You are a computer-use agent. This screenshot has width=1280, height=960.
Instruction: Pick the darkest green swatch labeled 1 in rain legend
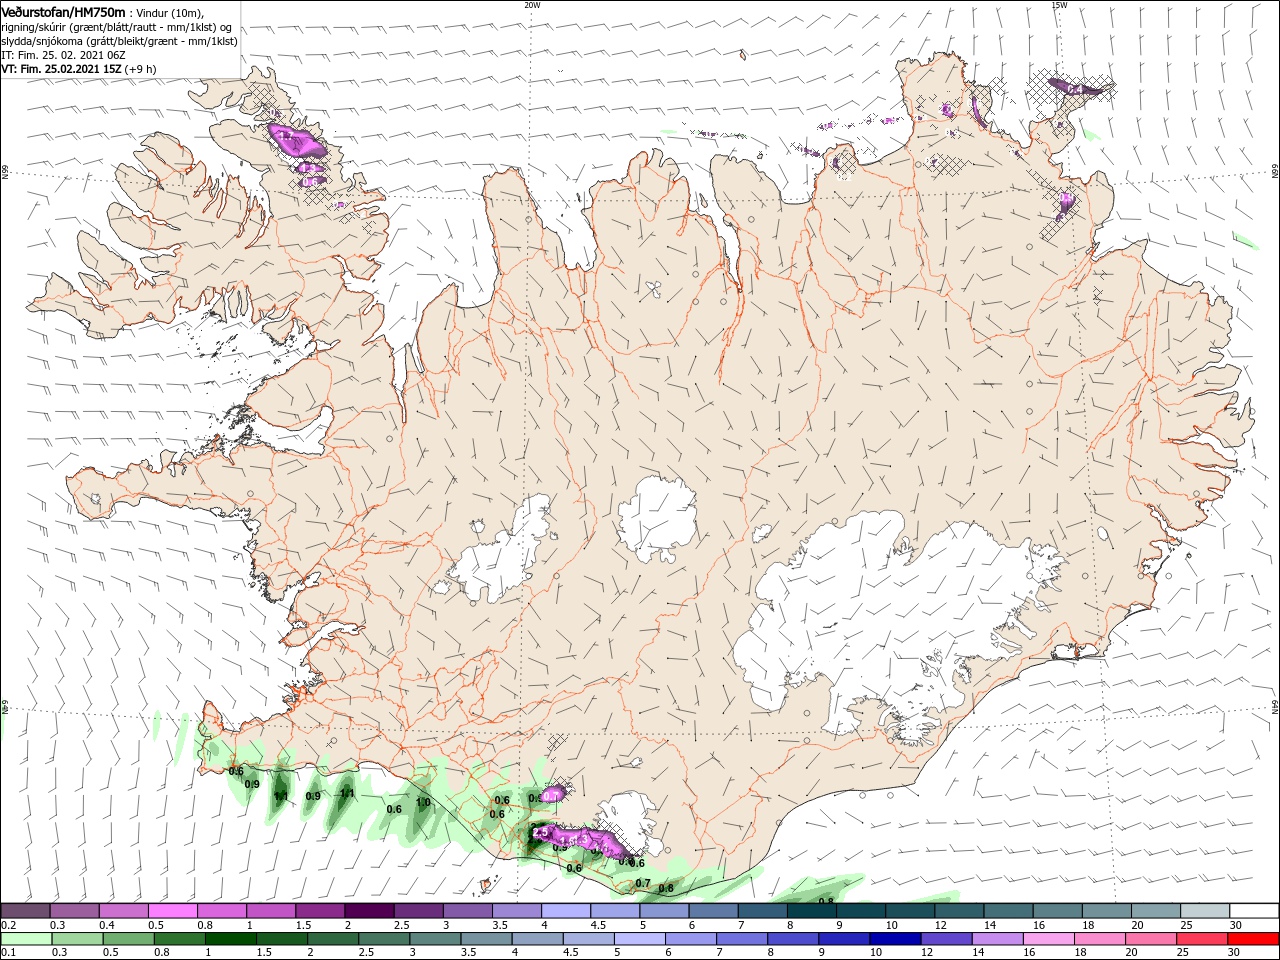(x=231, y=938)
